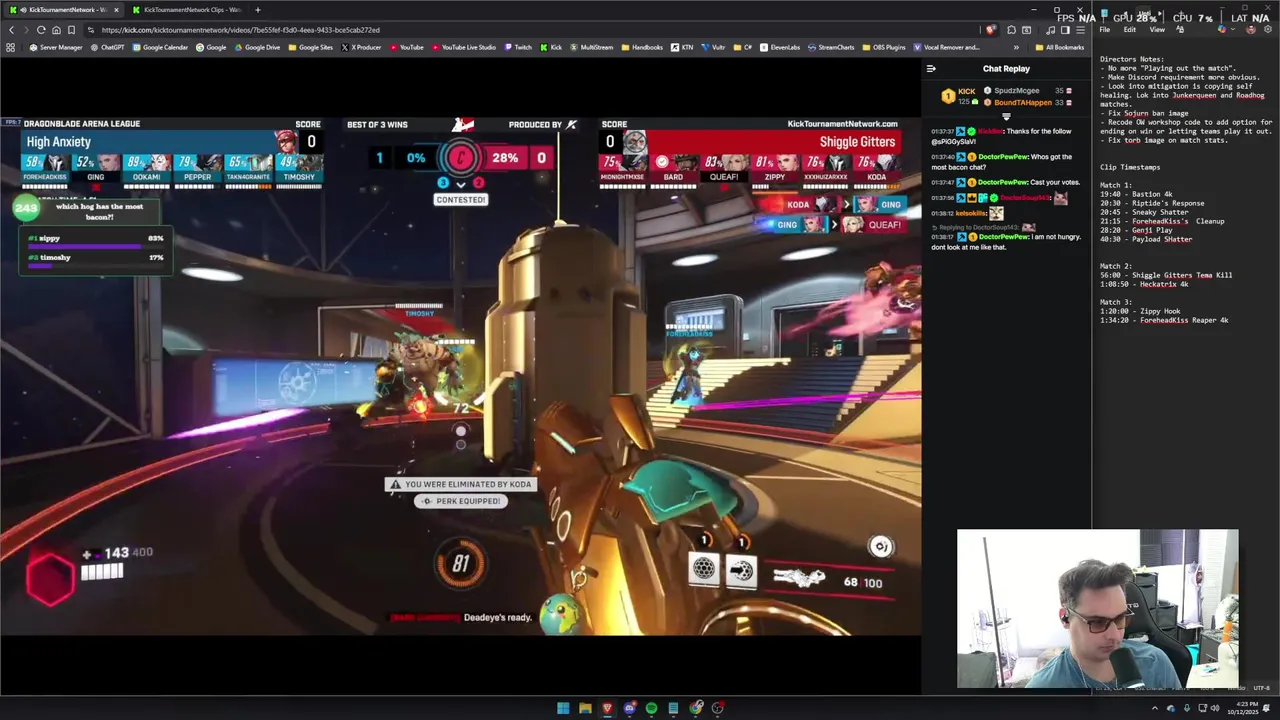Open the Windows Start menu
The image size is (1280, 720).
563,708
